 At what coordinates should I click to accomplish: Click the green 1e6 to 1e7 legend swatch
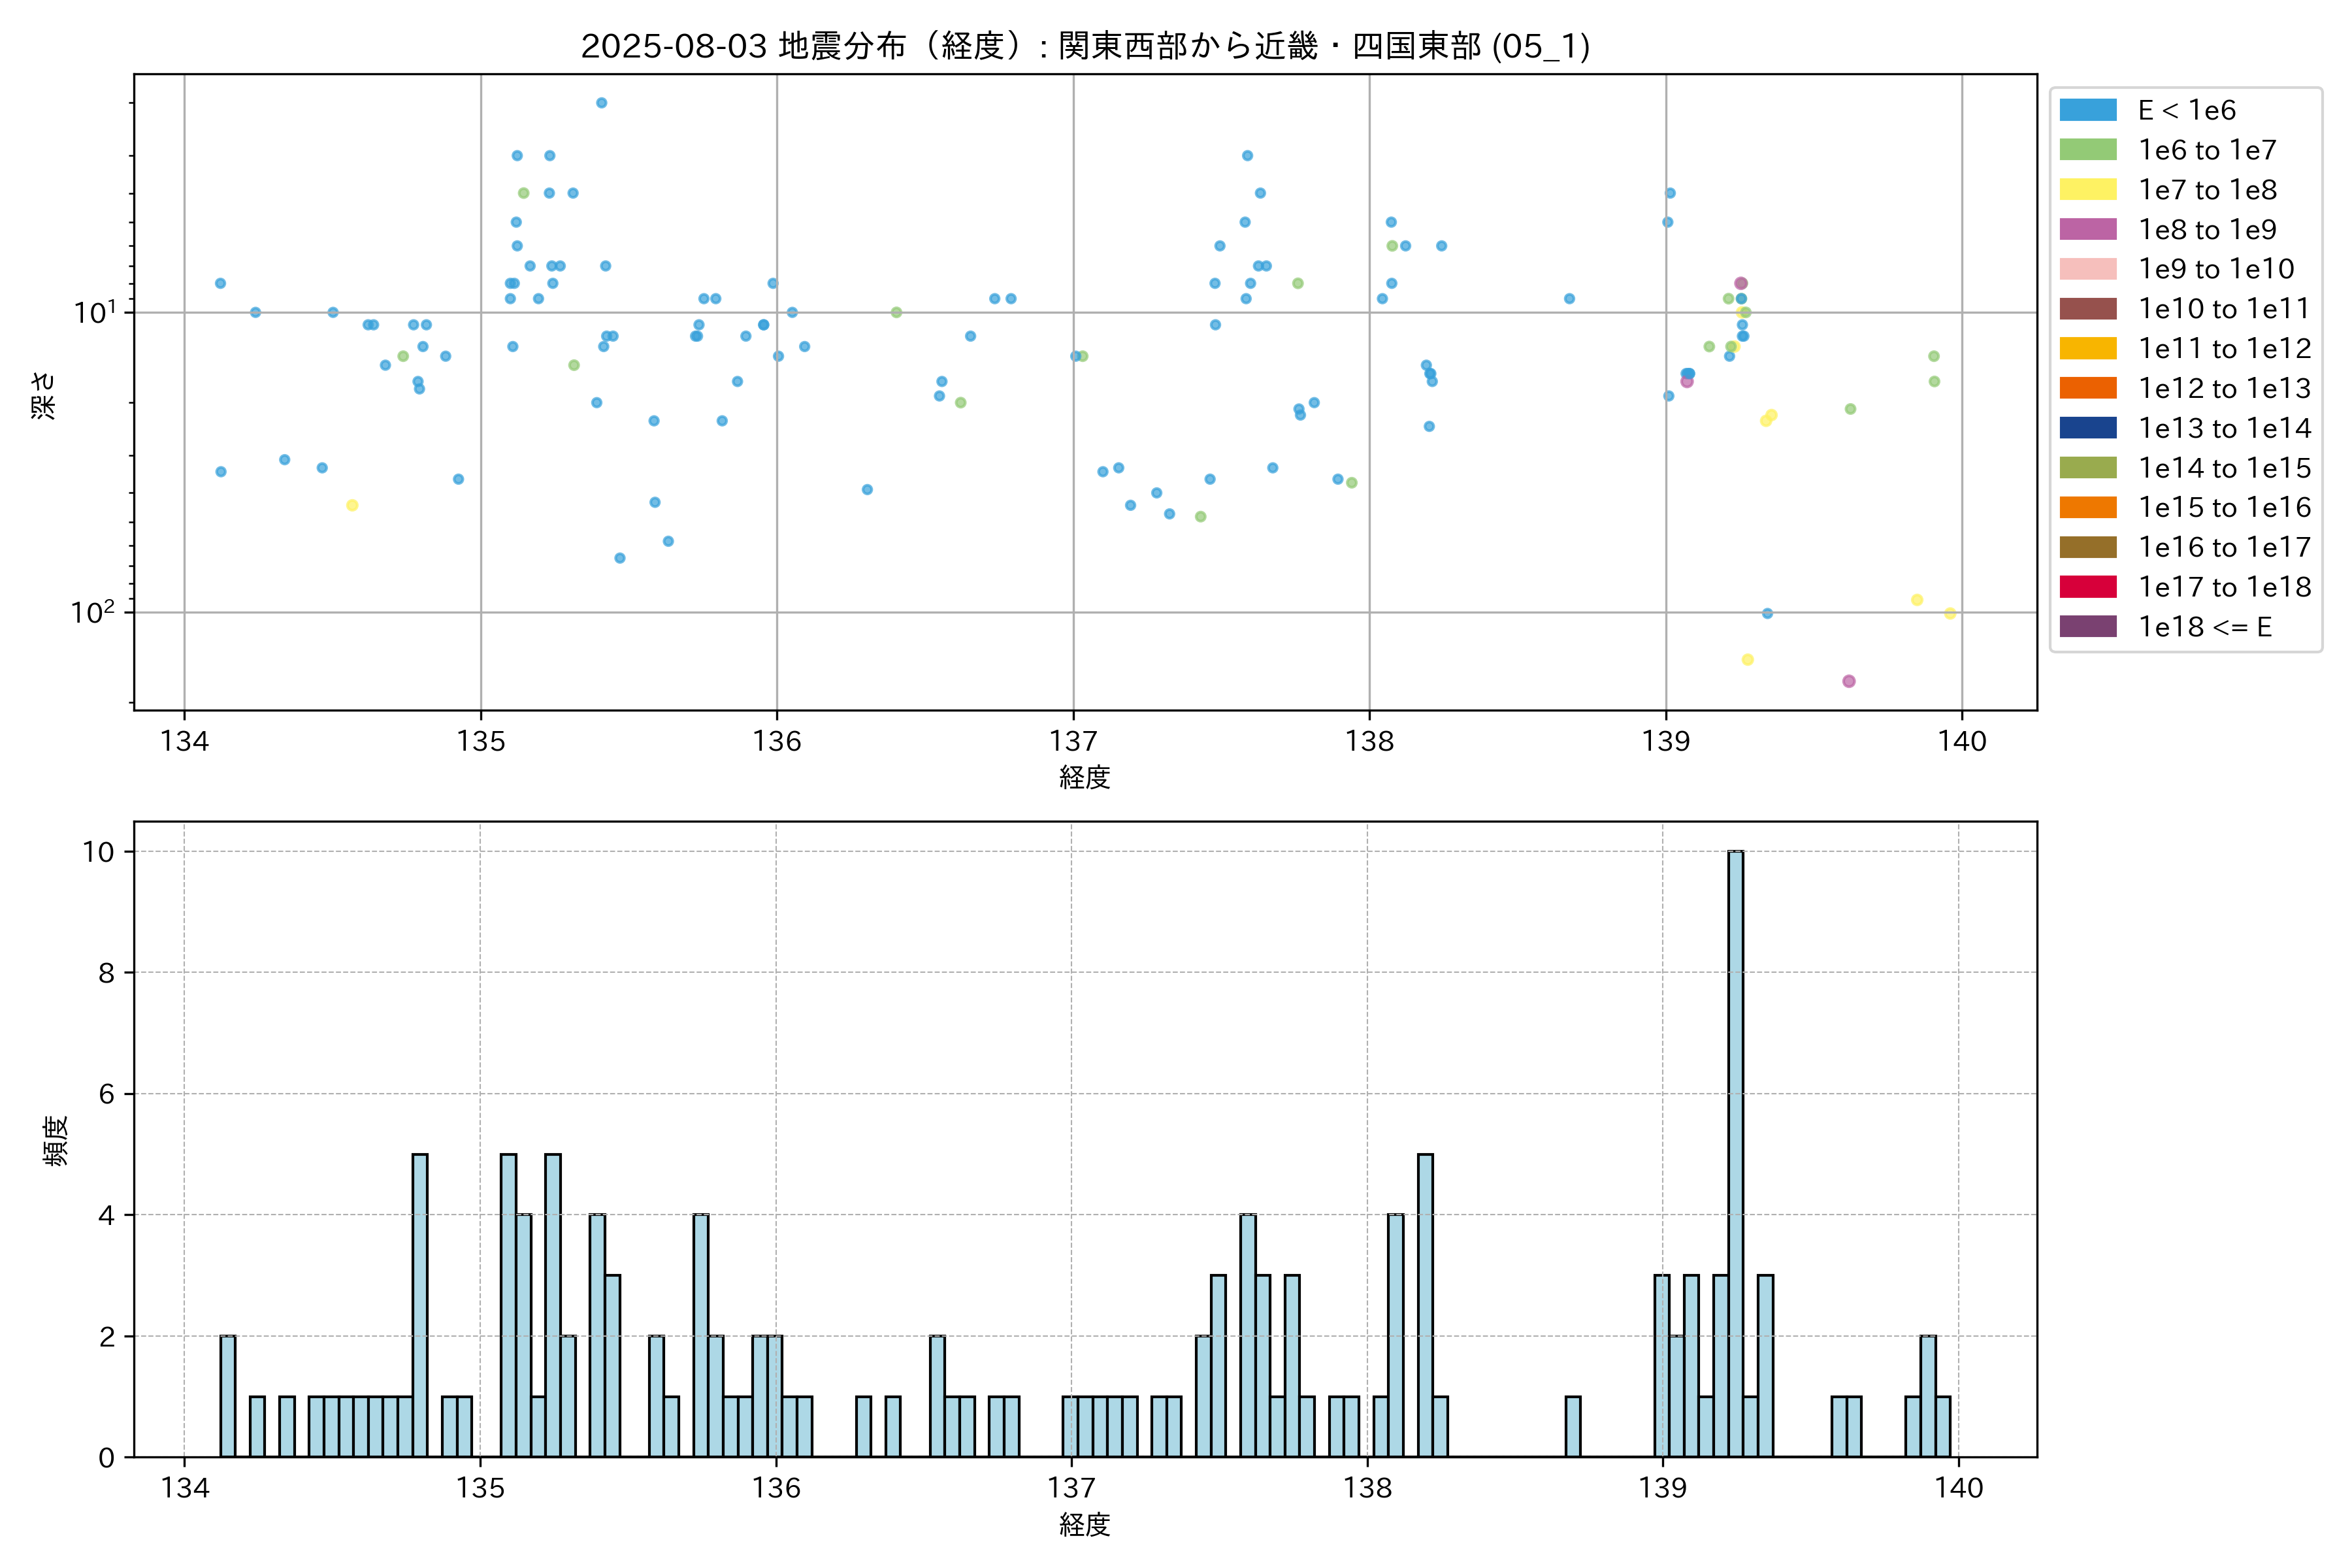click(x=2087, y=150)
